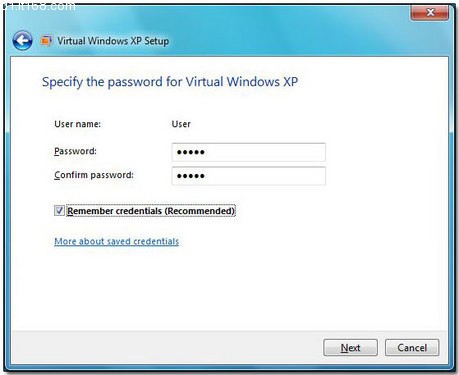459x375 pixels.
Task: Click the Specify the password heading
Action: 170,82
